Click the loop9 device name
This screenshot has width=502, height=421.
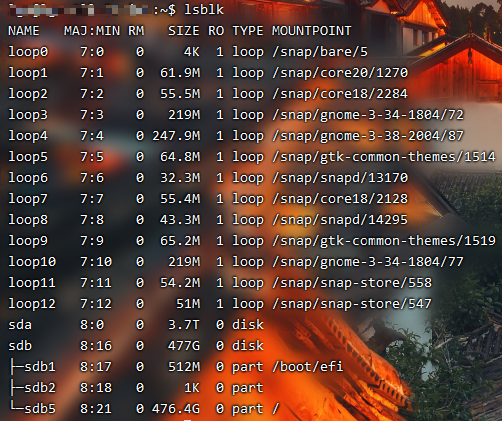pyautogui.click(x=28, y=241)
